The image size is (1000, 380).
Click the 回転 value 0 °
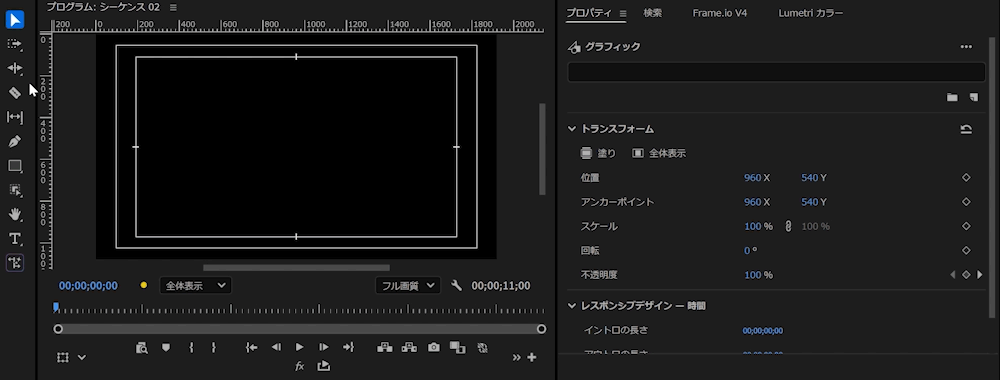[x=751, y=251]
